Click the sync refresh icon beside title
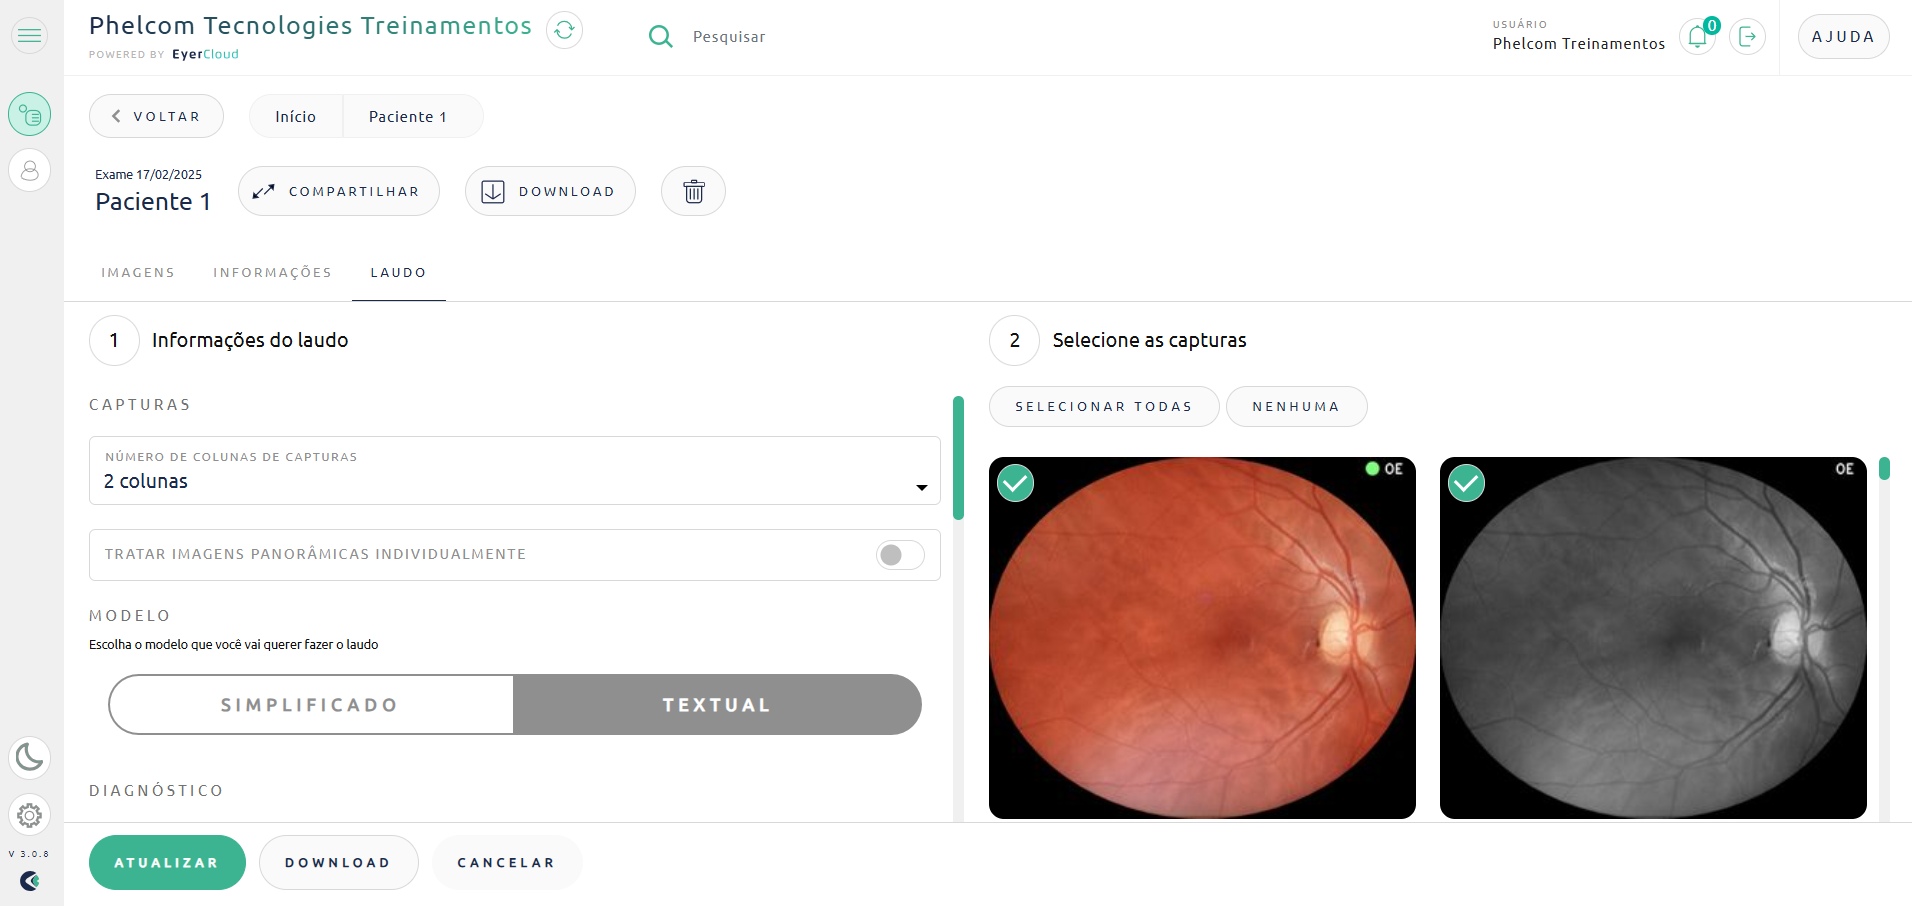This screenshot has height=906, width=1912. [564, 30]
